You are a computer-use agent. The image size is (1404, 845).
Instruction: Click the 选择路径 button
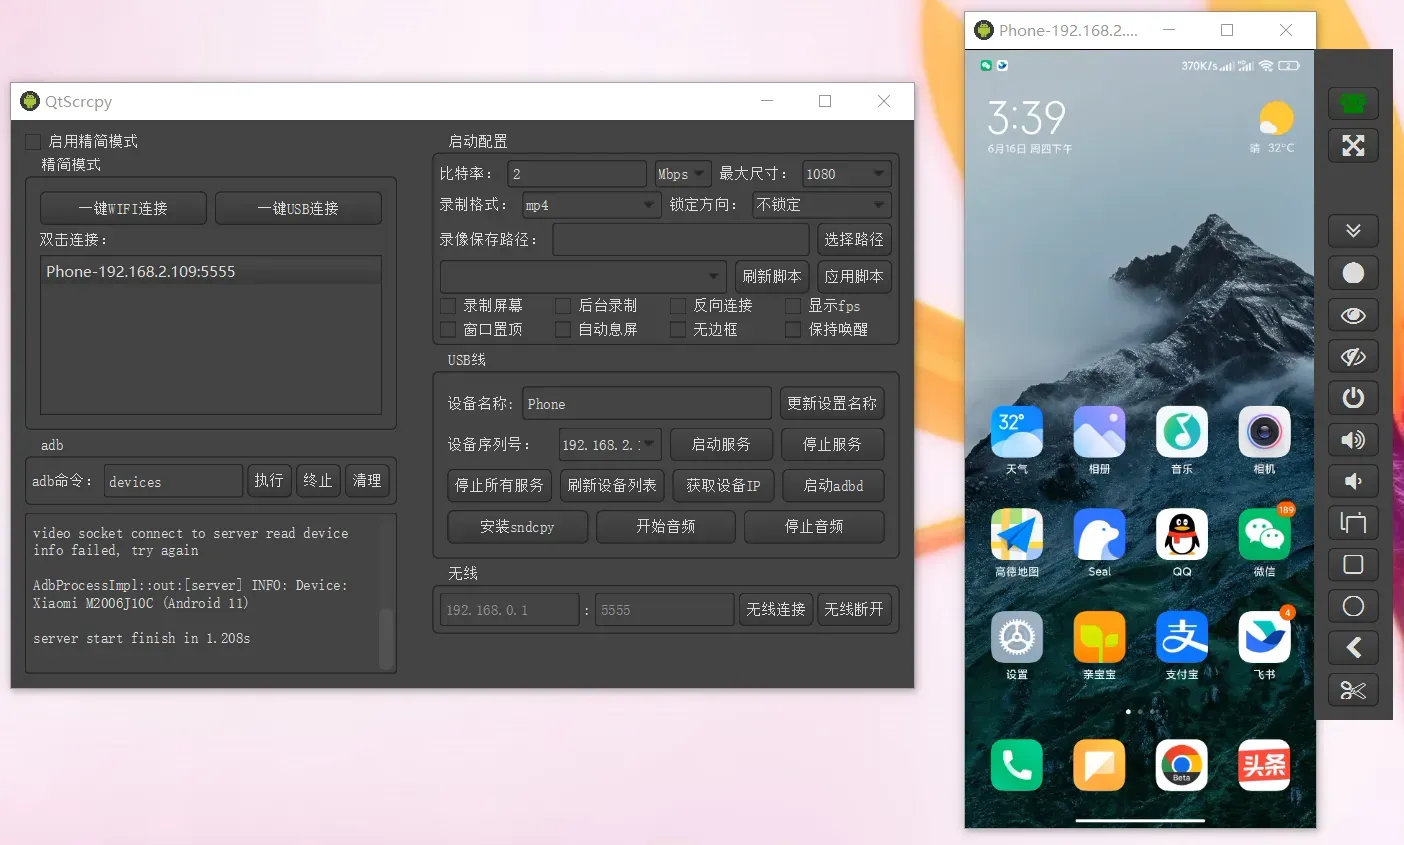pyautogui.click(x=854, y=240)
